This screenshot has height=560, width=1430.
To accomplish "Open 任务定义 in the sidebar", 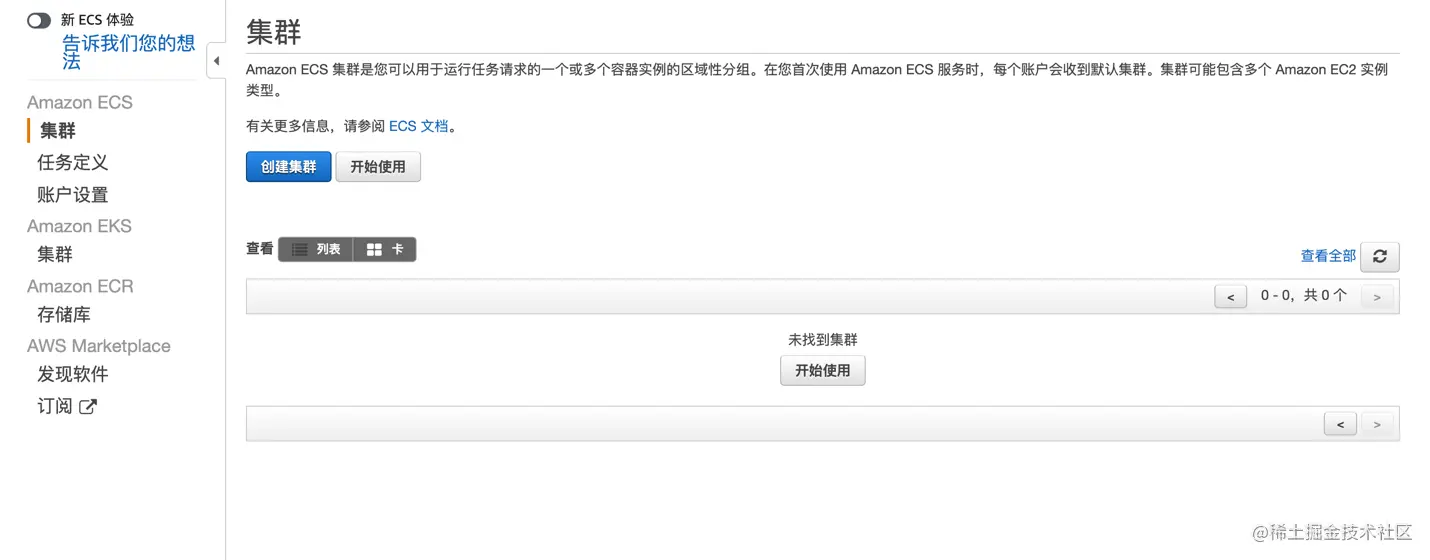I will click(x=72, y=162).
